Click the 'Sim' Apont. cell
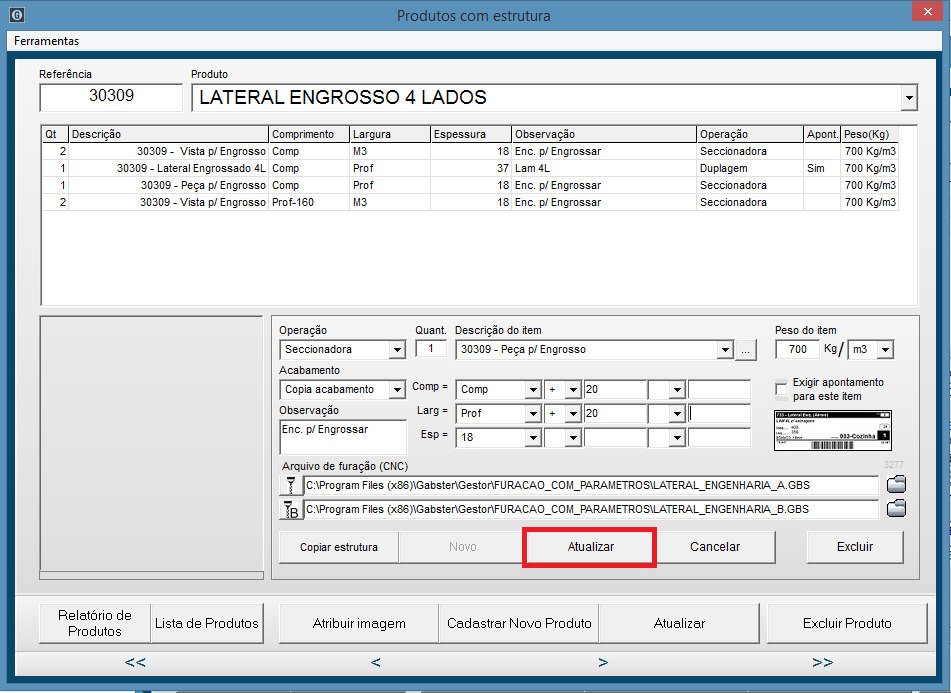951x693 pixels. [822, 169]
